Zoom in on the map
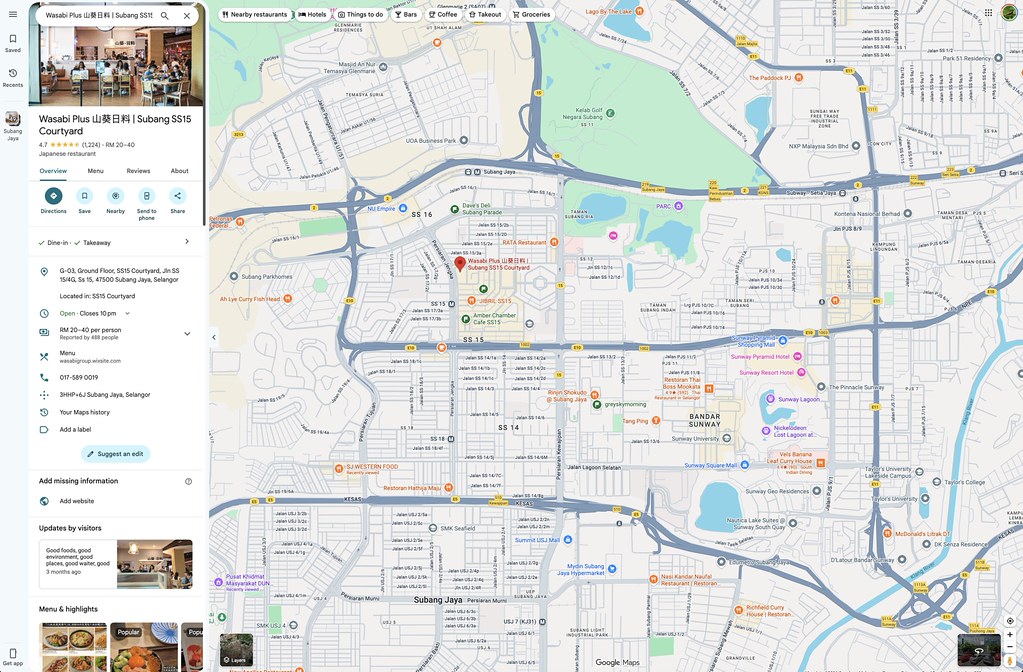Screen dimensions: 1023x672 pos(1010,634)
